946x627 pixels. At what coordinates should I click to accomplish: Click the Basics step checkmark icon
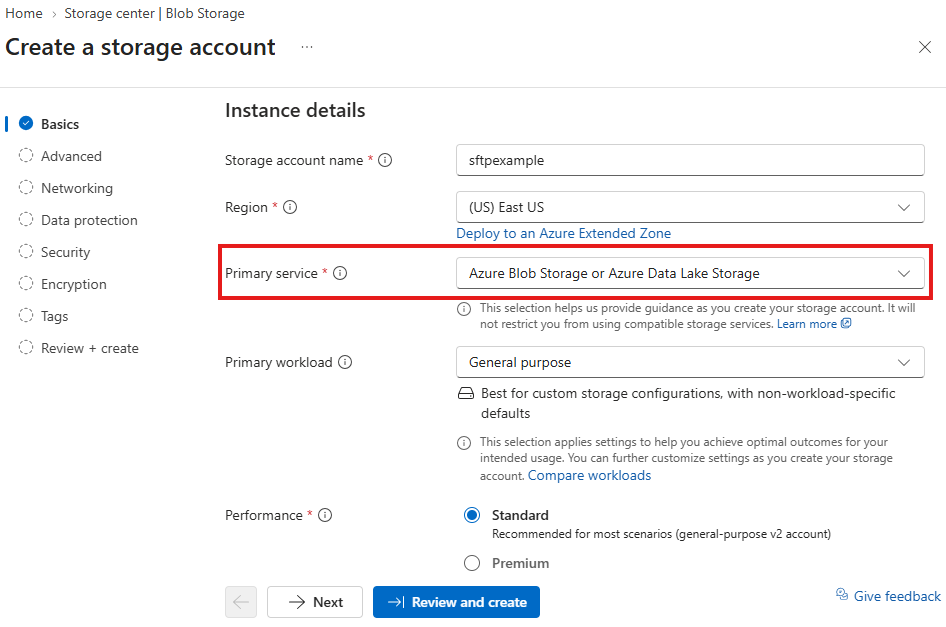click(x=26, y=123)
